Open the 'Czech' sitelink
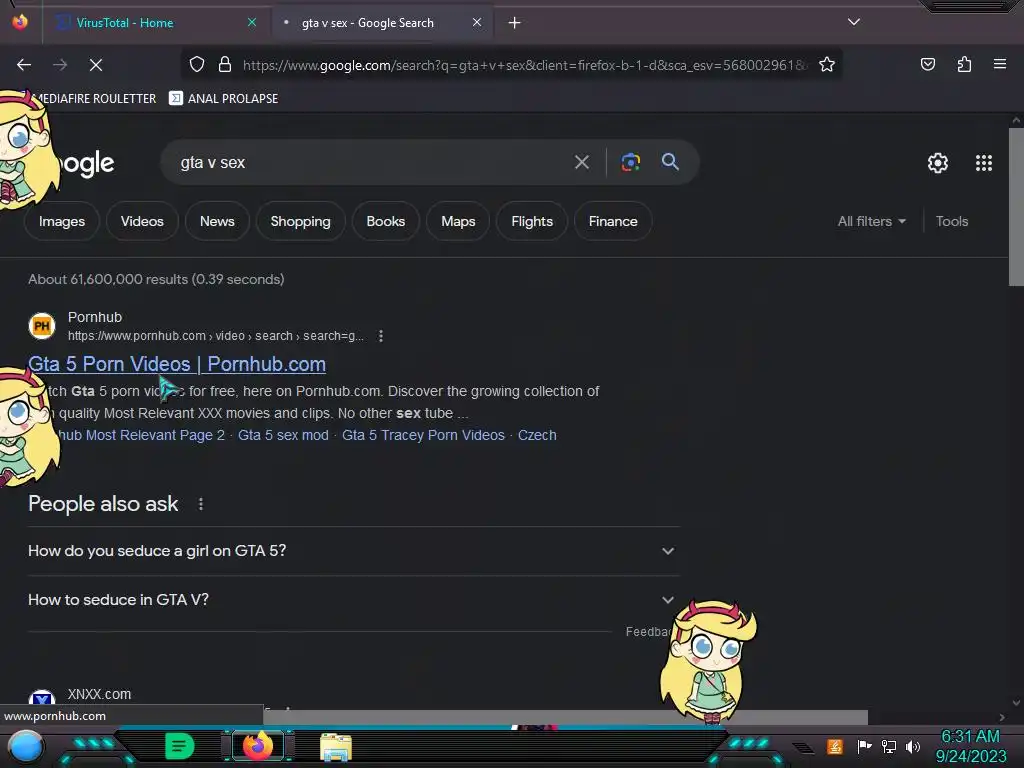The width and height of the screenshot is (1024, 768). click(x=537, y=436)
